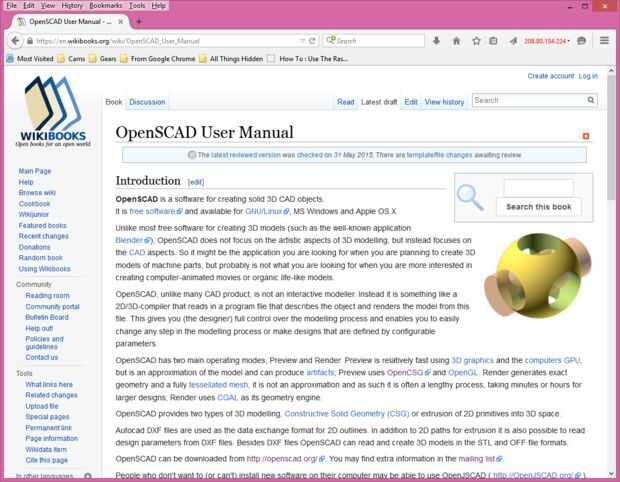Switch to the Discussion tab
The height and width of the screenshot is (482, 620).
pos(147,102)
